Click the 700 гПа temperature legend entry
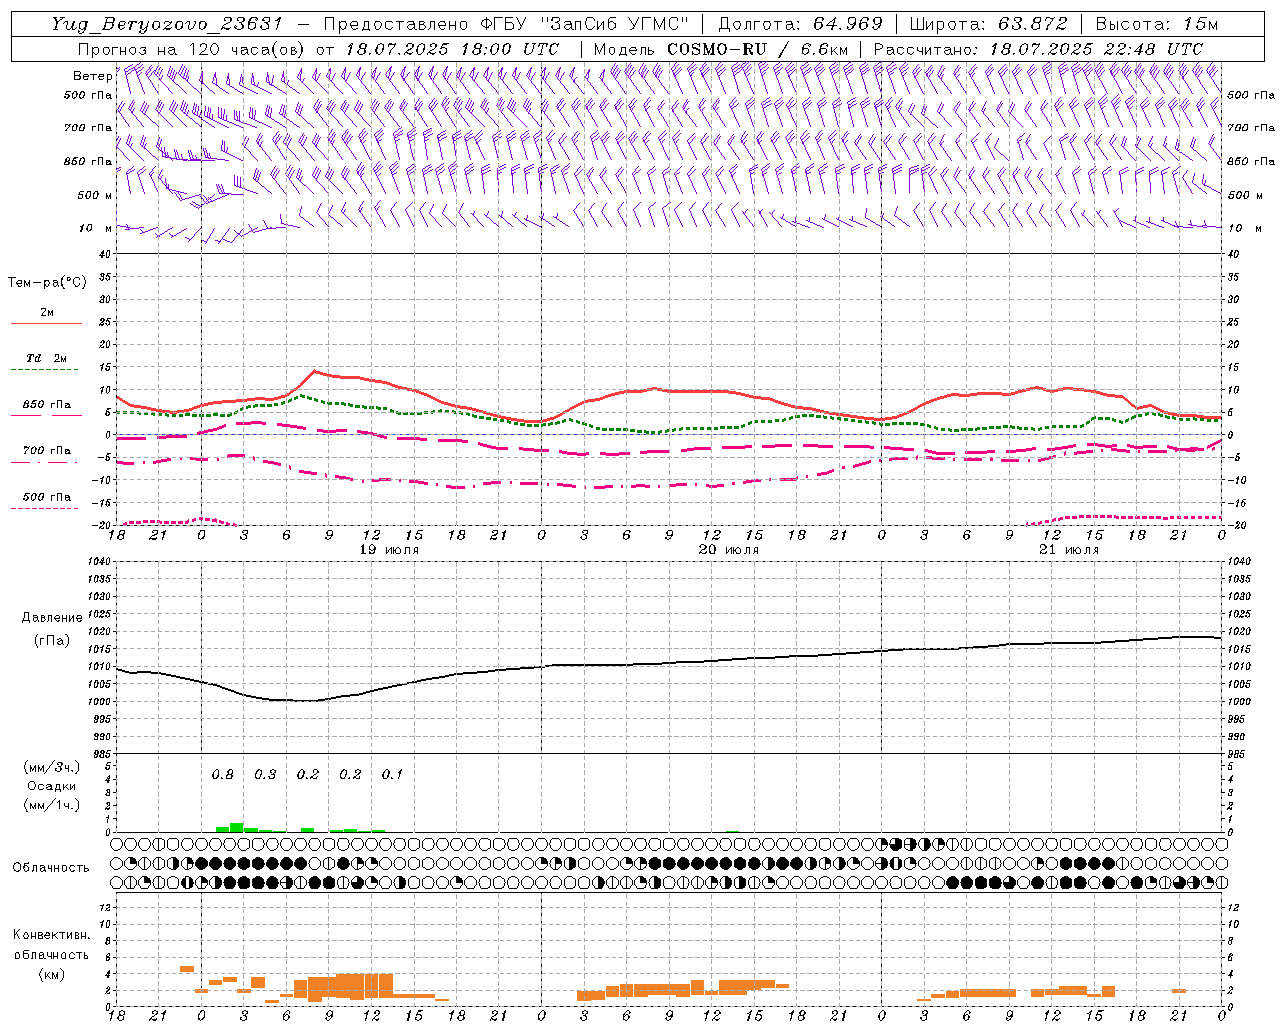Viewport: 1280px width, 1024px height. click(46, 451)
